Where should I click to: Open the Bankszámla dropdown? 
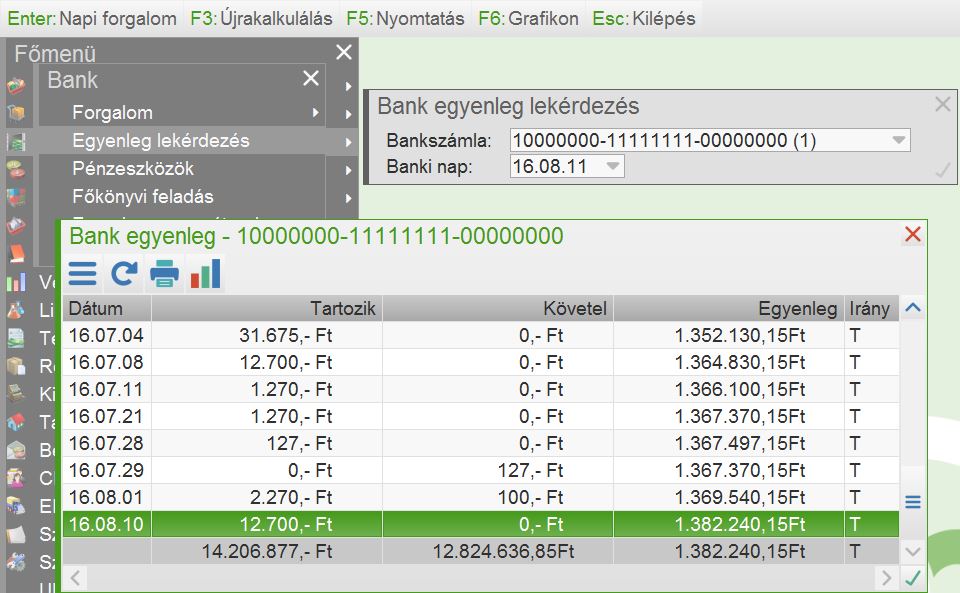(x=899, y=140)
